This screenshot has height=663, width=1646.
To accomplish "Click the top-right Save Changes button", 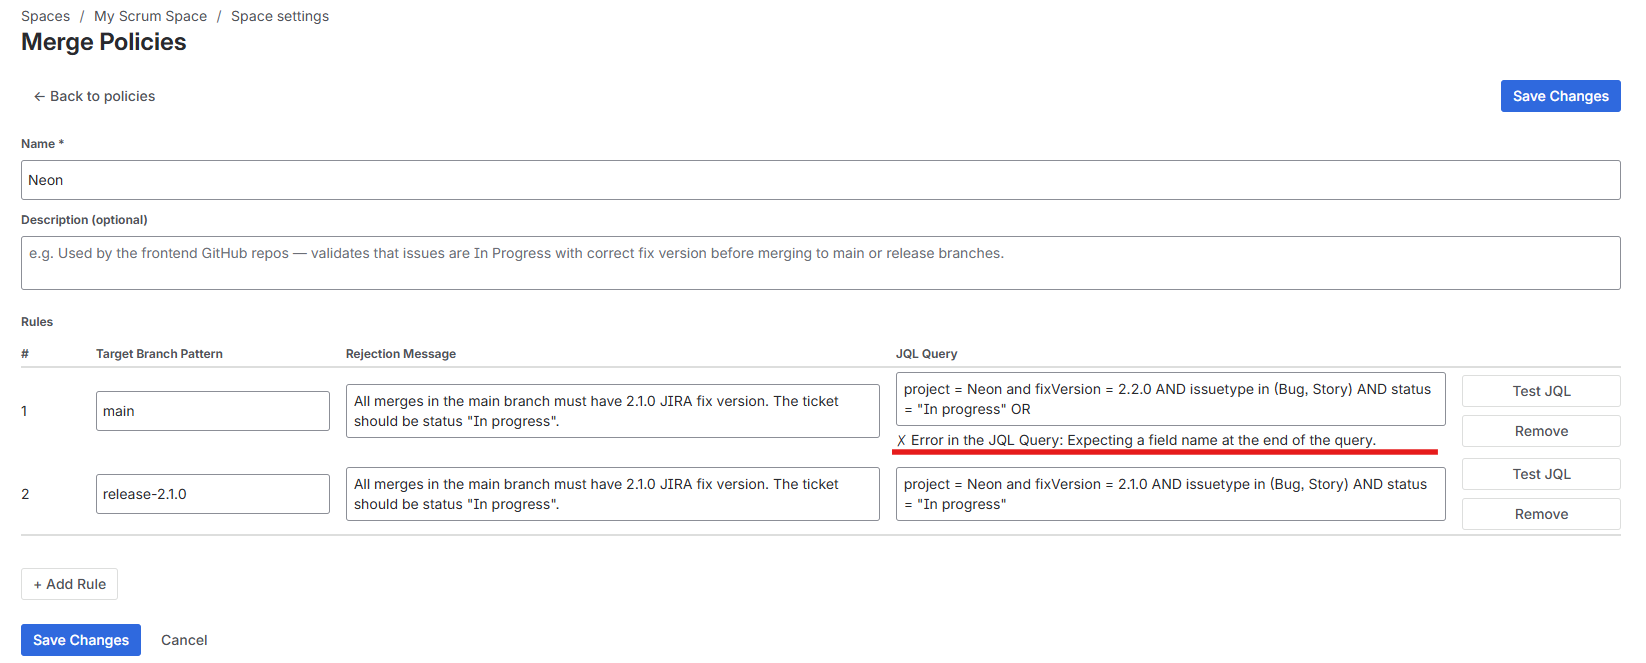I will (x=1560, y=96).
